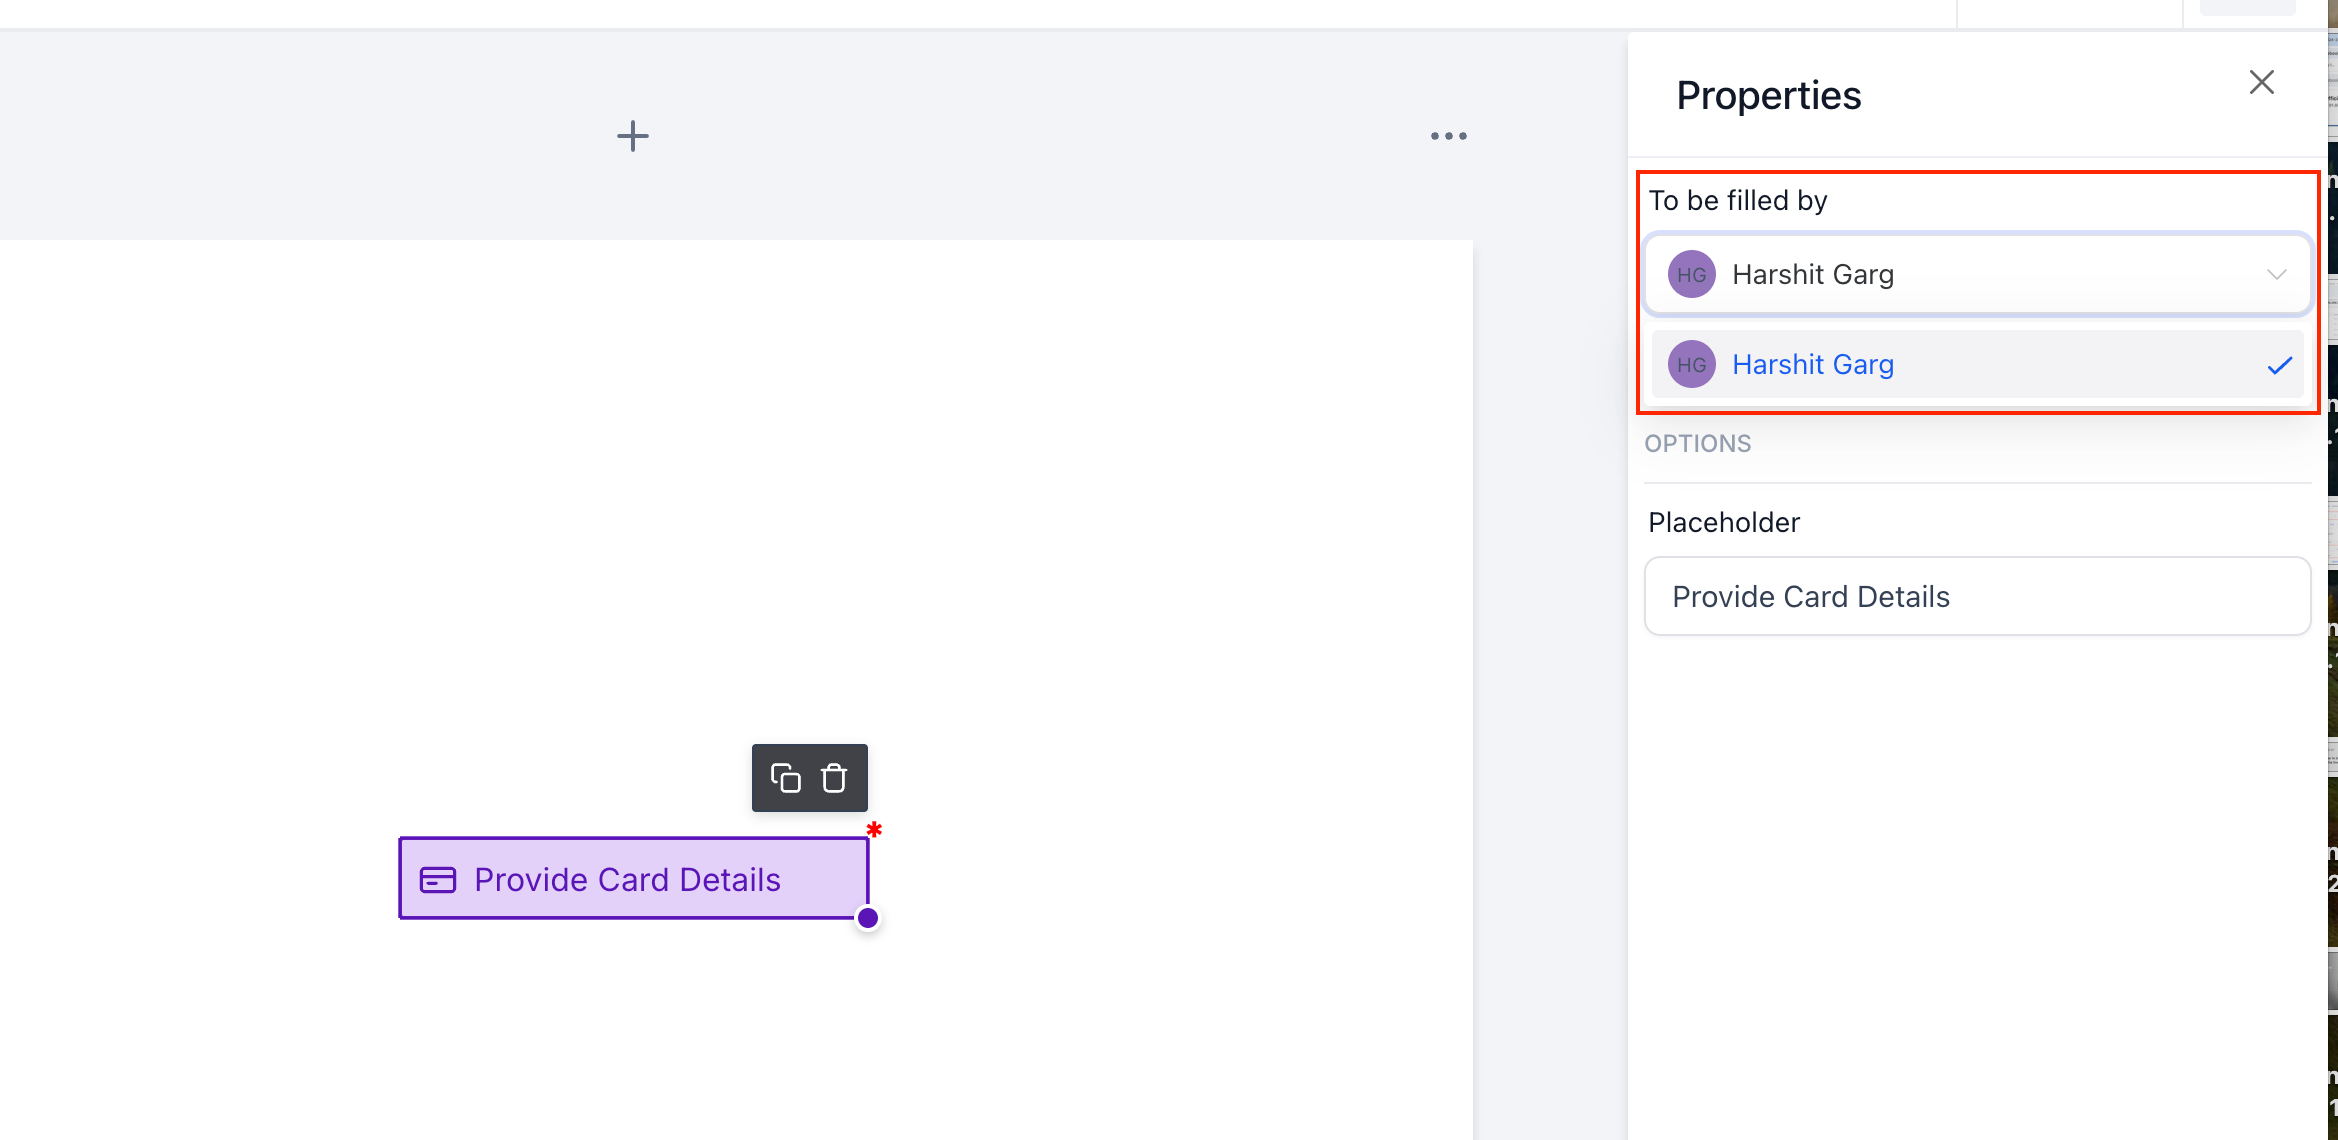Image resolution: width=2338 pixels, height=1140 pixels.
Task: Click the plus icon to add content
Action: pos(632,135)
